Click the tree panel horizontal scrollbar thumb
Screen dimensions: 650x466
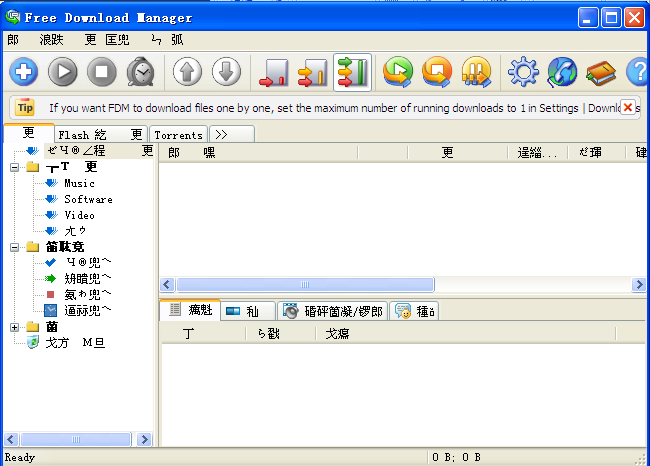[76, 439]
